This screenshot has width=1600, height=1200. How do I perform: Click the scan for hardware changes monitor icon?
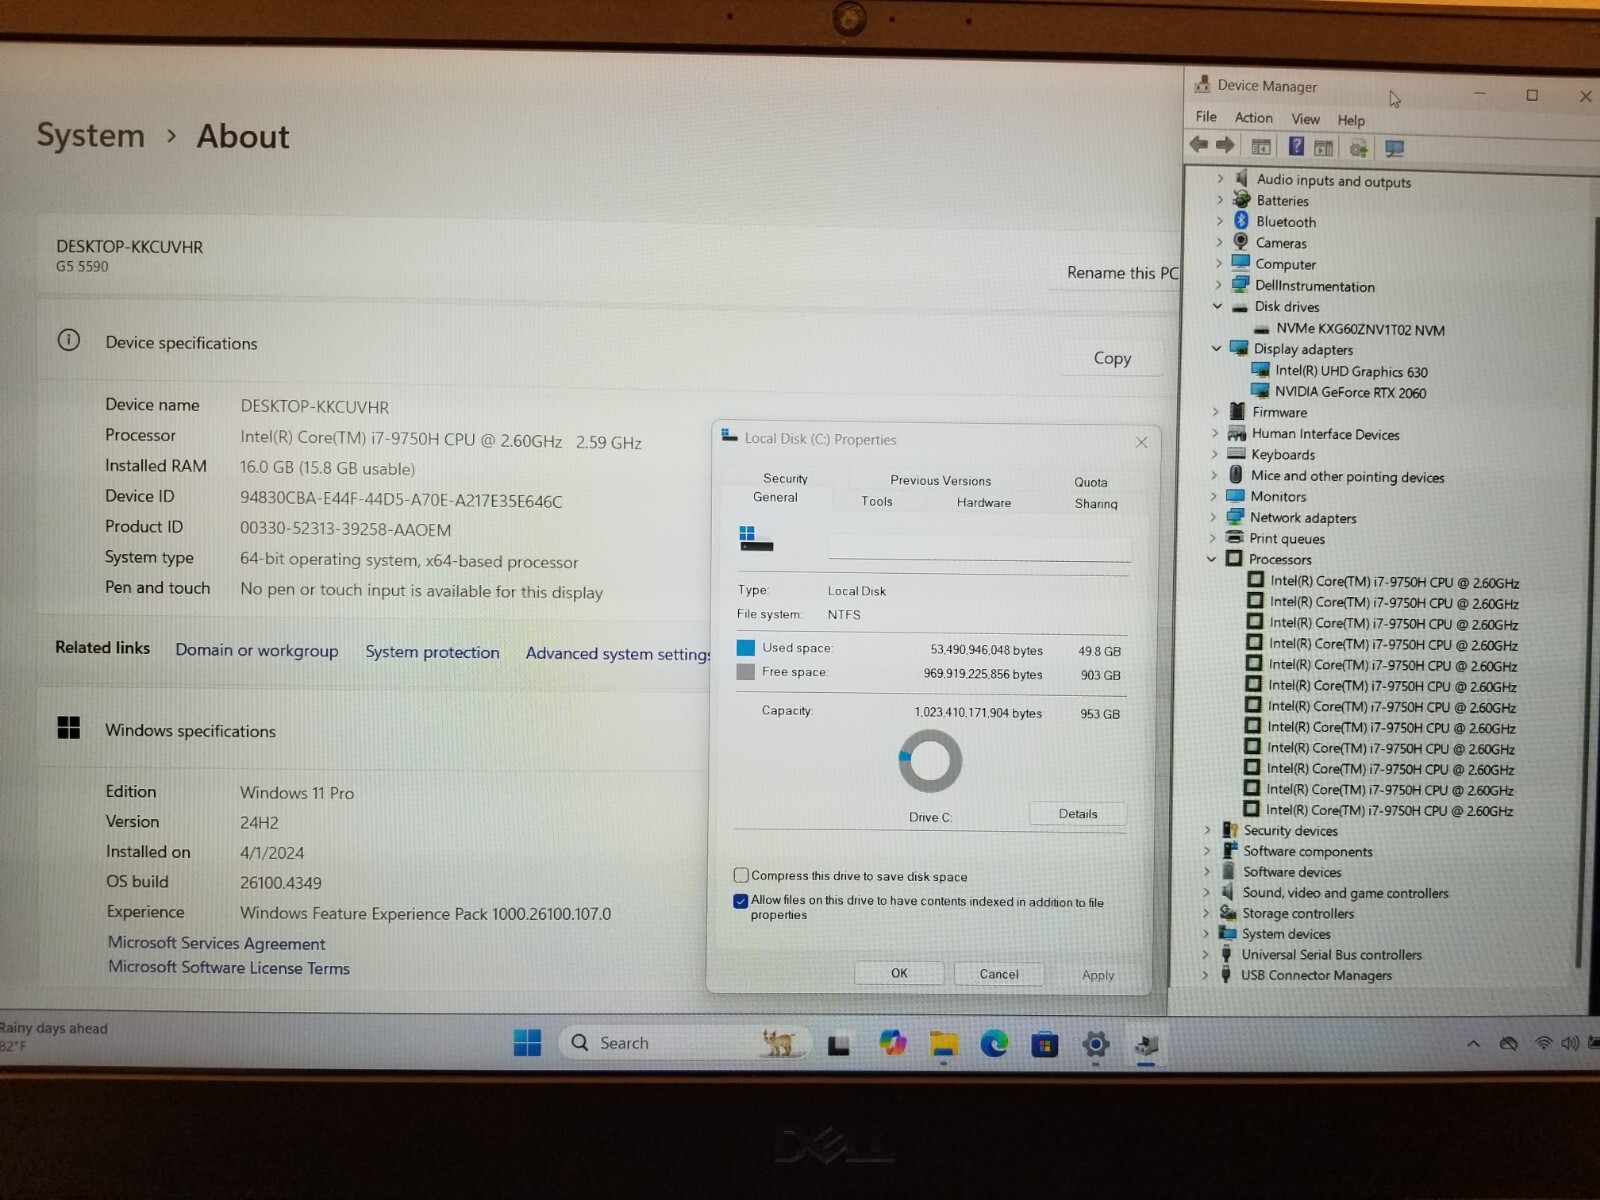tap(1394, 149)
